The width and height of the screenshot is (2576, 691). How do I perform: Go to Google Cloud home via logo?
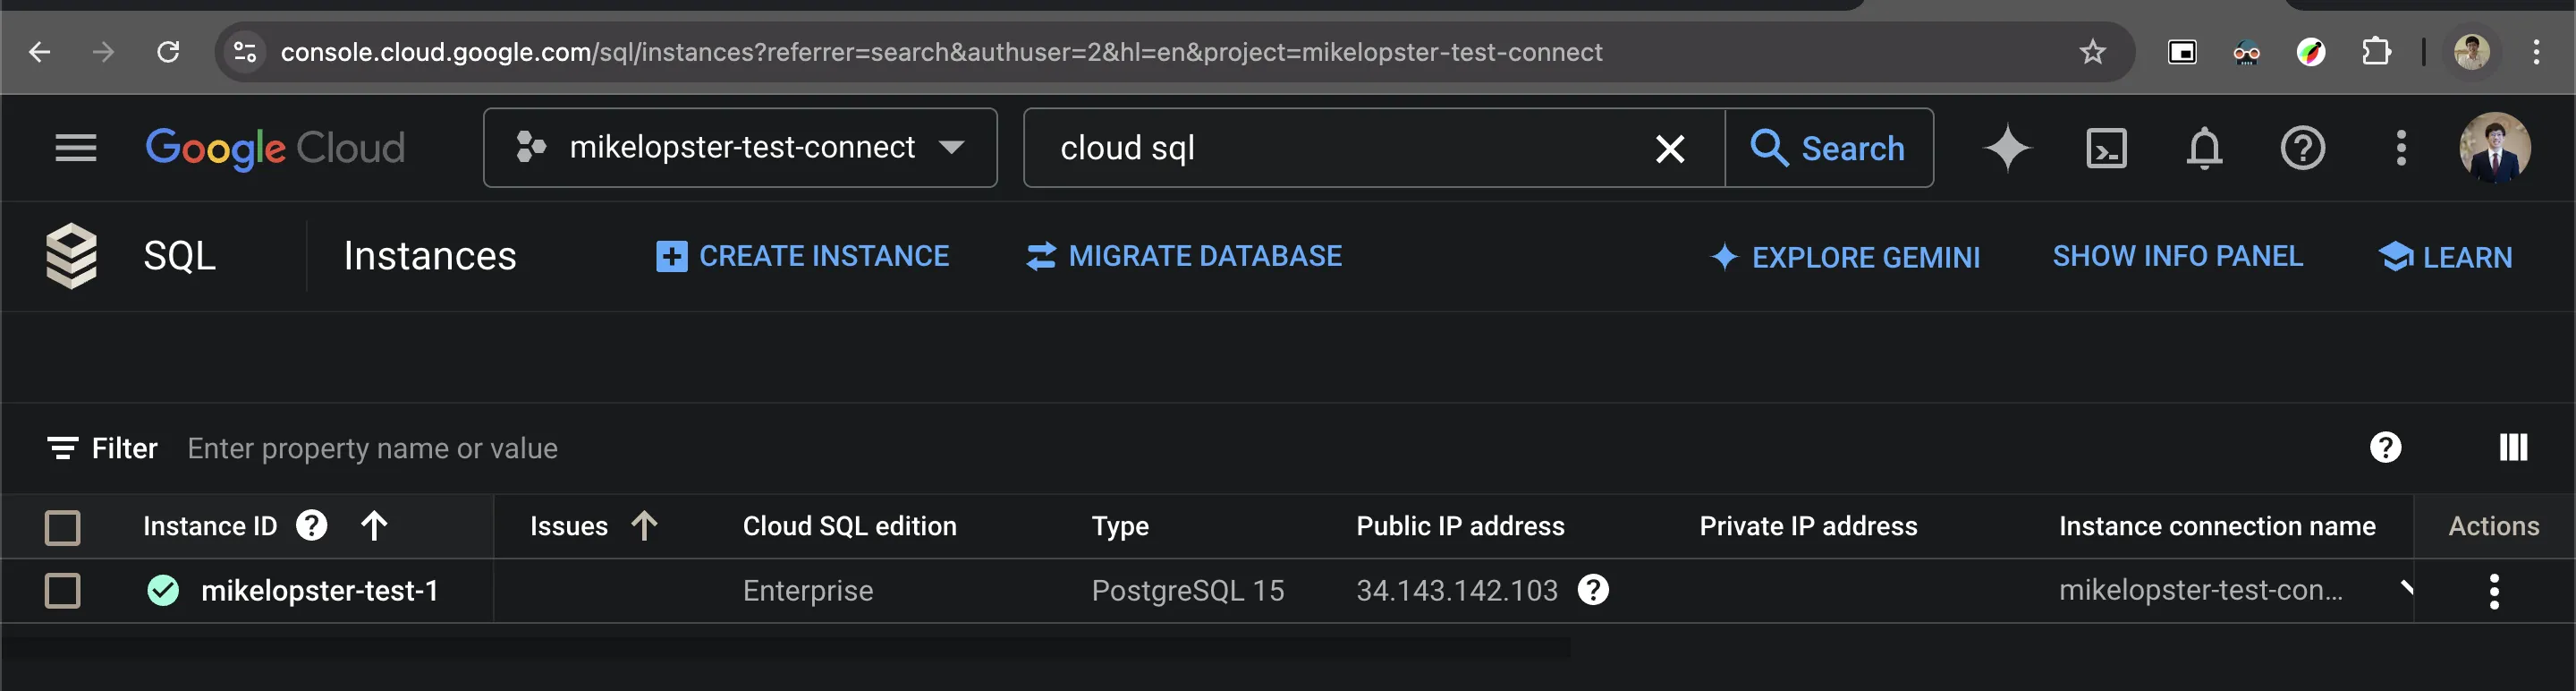click(275, 148)
